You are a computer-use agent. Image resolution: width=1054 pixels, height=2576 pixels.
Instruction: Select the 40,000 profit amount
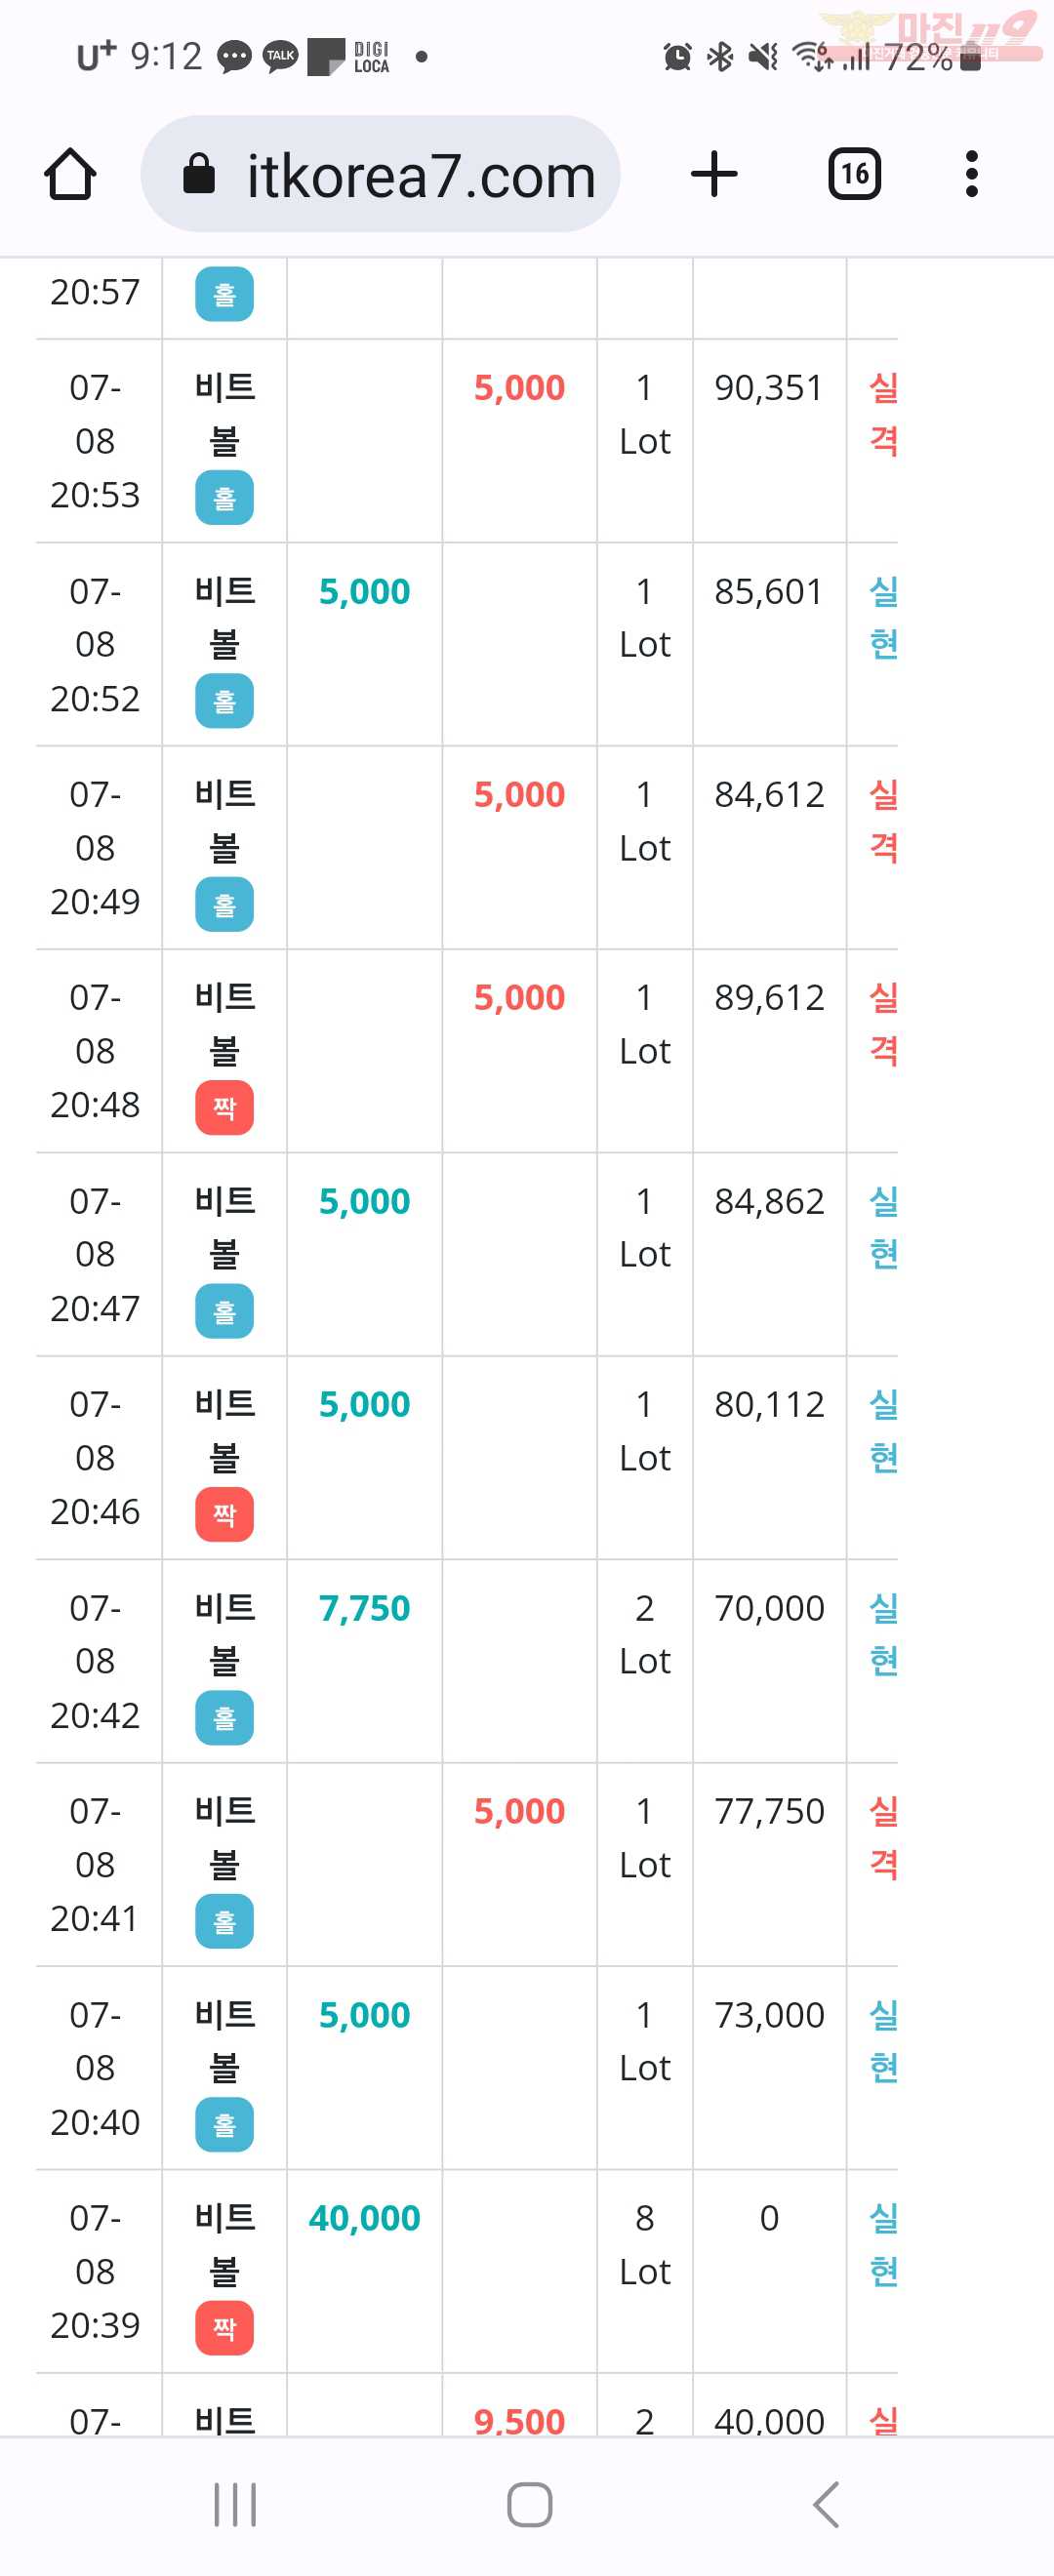364,2218
